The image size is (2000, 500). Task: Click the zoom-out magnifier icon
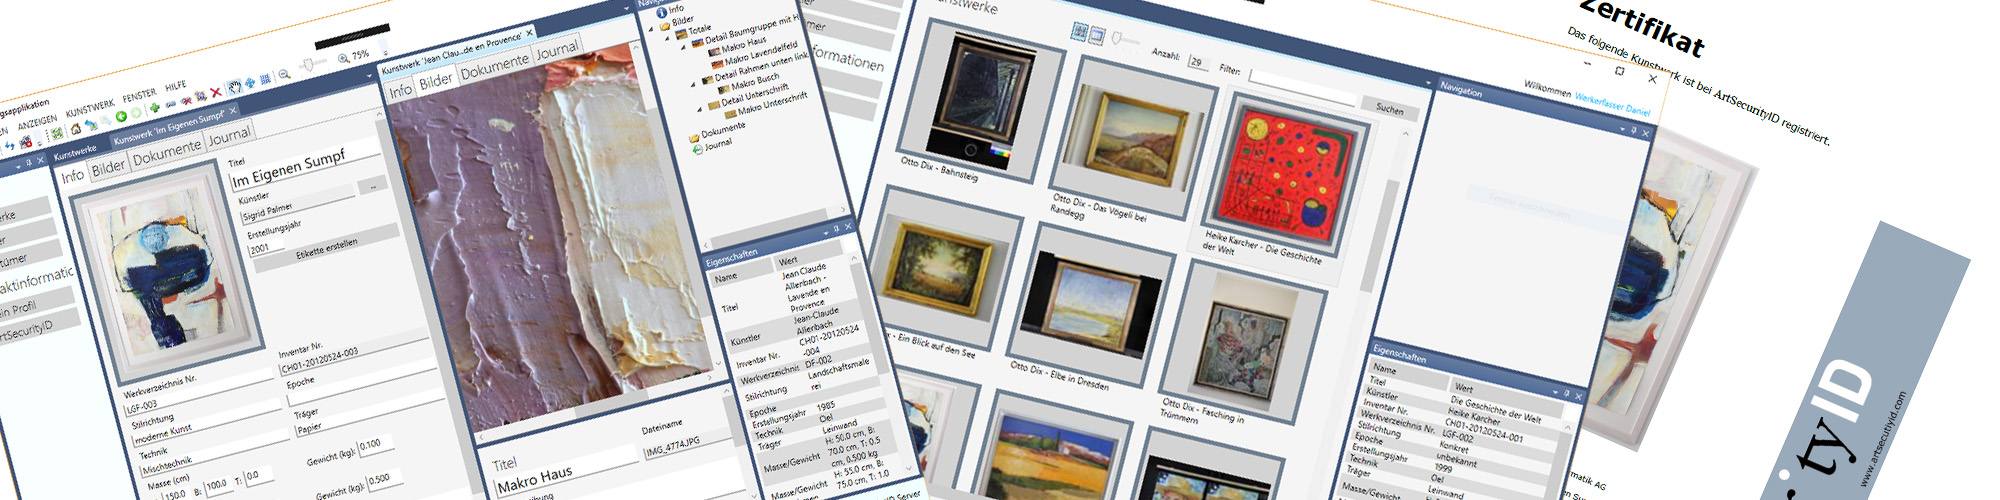284,74
